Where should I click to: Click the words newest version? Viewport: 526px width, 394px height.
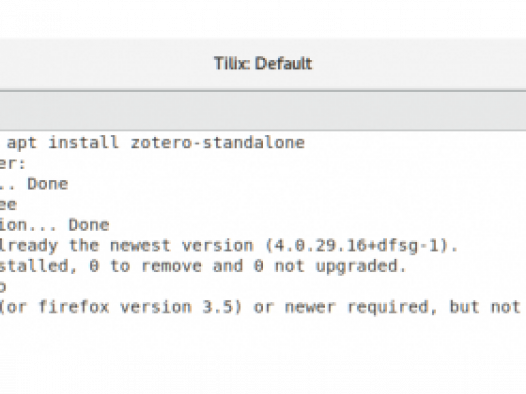181,246
